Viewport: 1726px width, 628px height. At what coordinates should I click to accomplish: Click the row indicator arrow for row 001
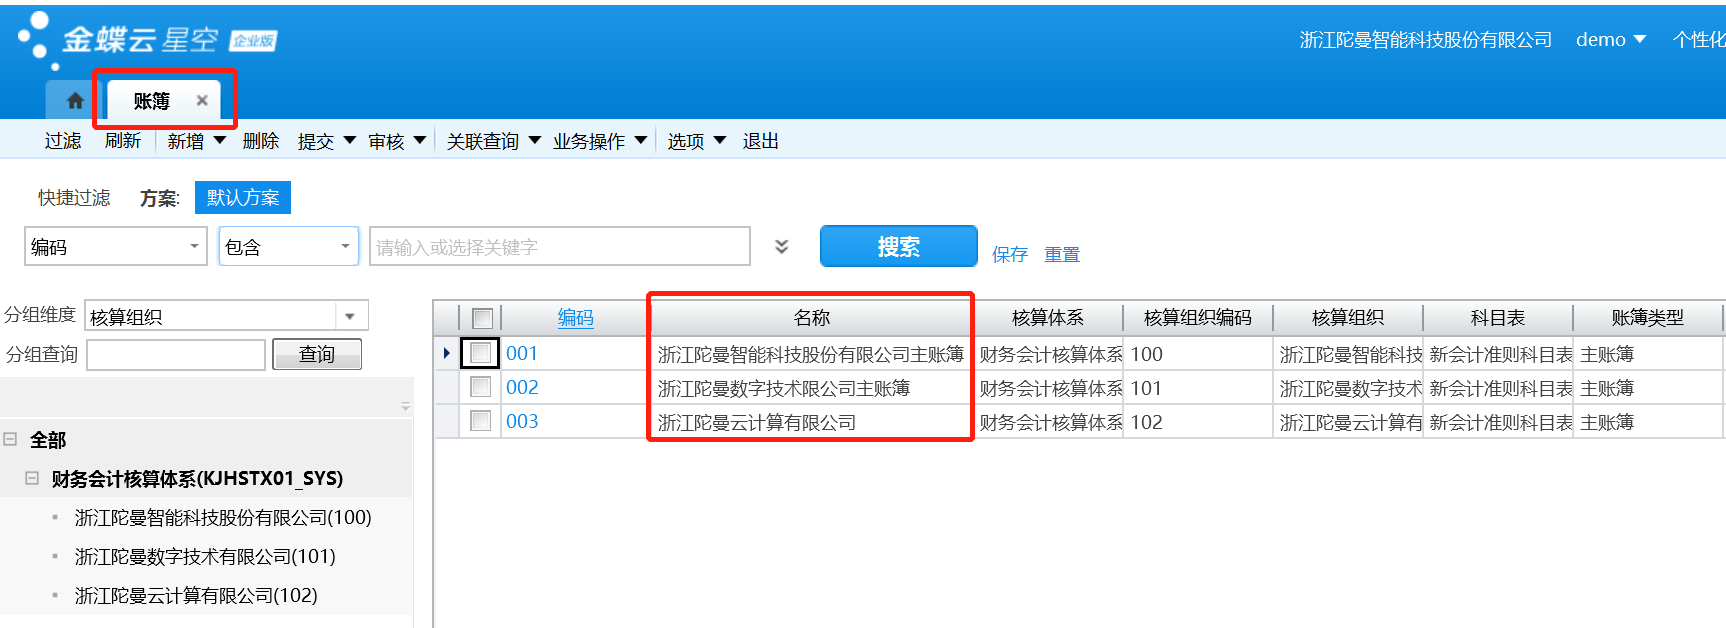tap(446, 353)
